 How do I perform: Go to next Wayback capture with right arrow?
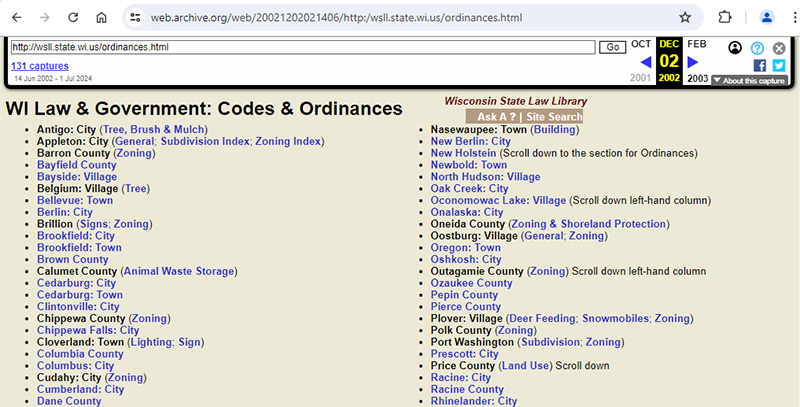(x=692, y=62)
